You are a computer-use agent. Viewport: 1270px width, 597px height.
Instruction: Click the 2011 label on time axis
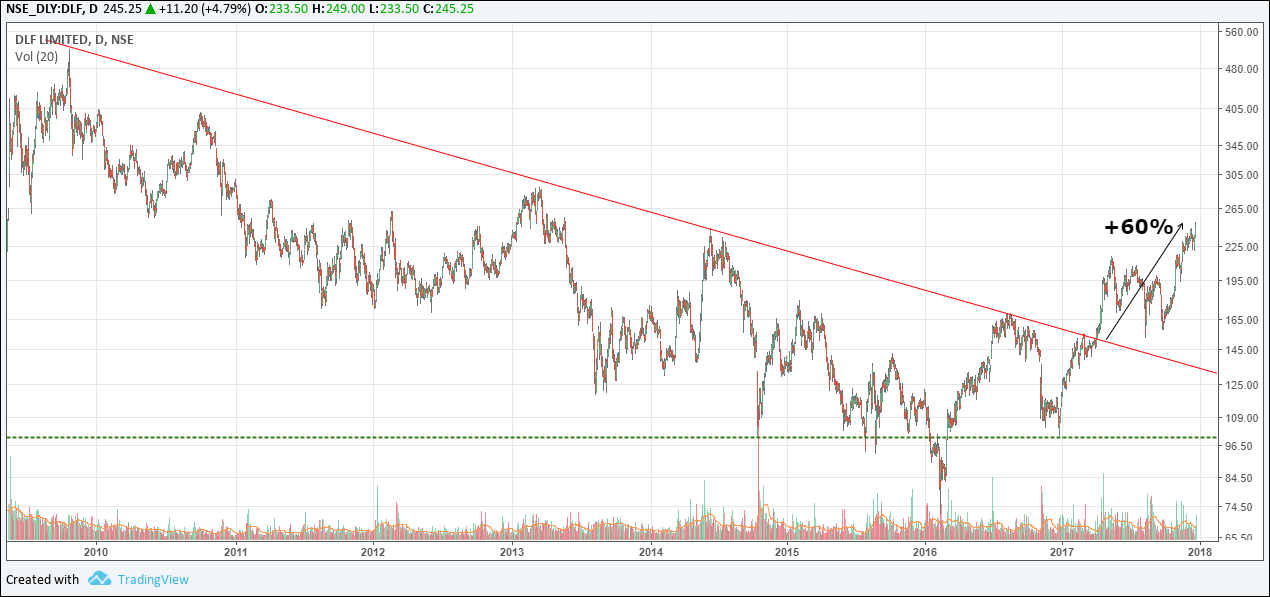click(x=235, y=551)
